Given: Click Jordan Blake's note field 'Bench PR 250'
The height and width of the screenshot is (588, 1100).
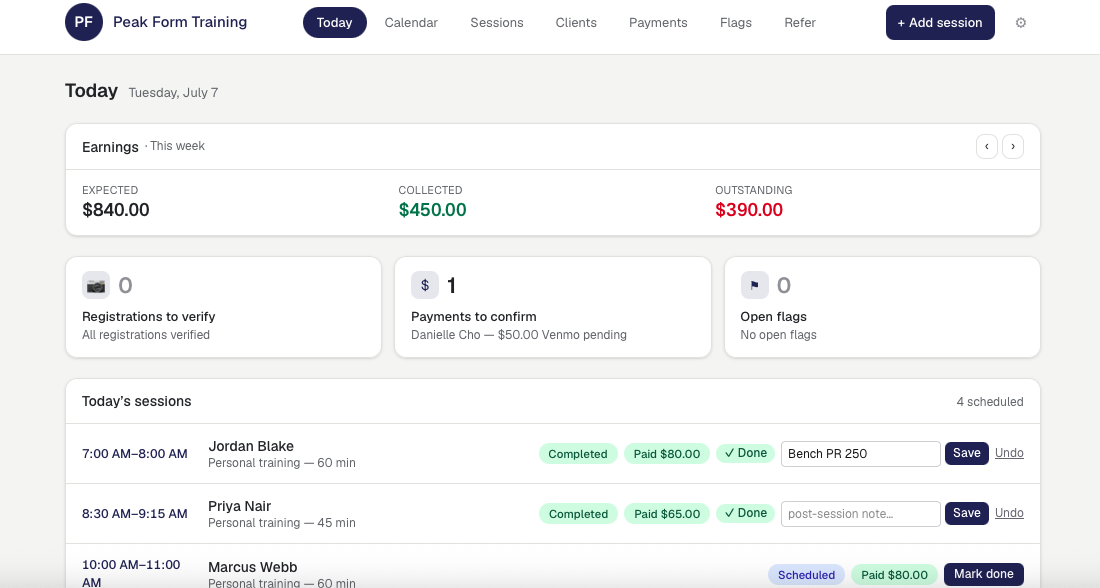Looking at the screenshot, I should 861,454.
